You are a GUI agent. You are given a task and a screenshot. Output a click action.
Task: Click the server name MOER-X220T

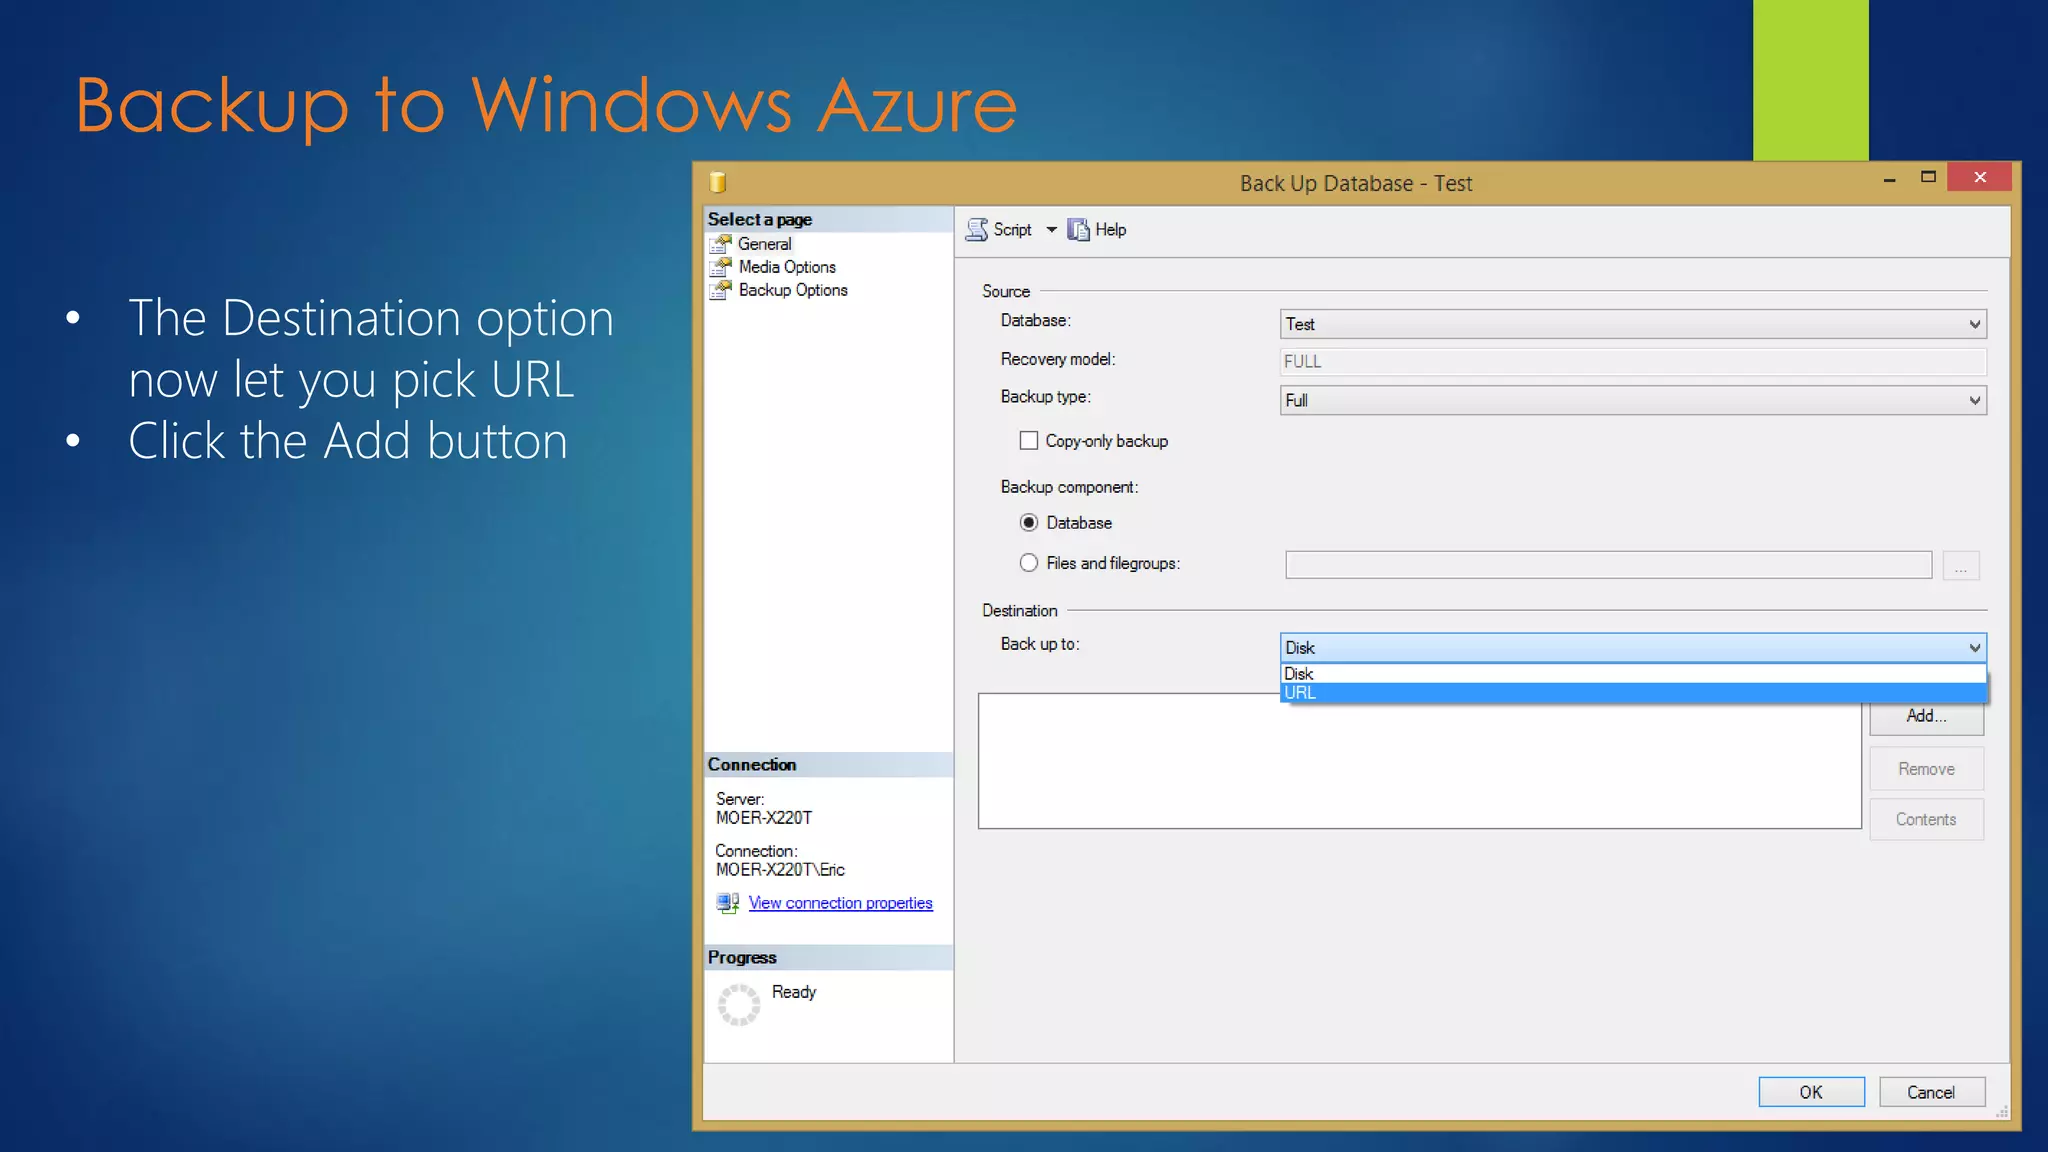pos(764,818)
